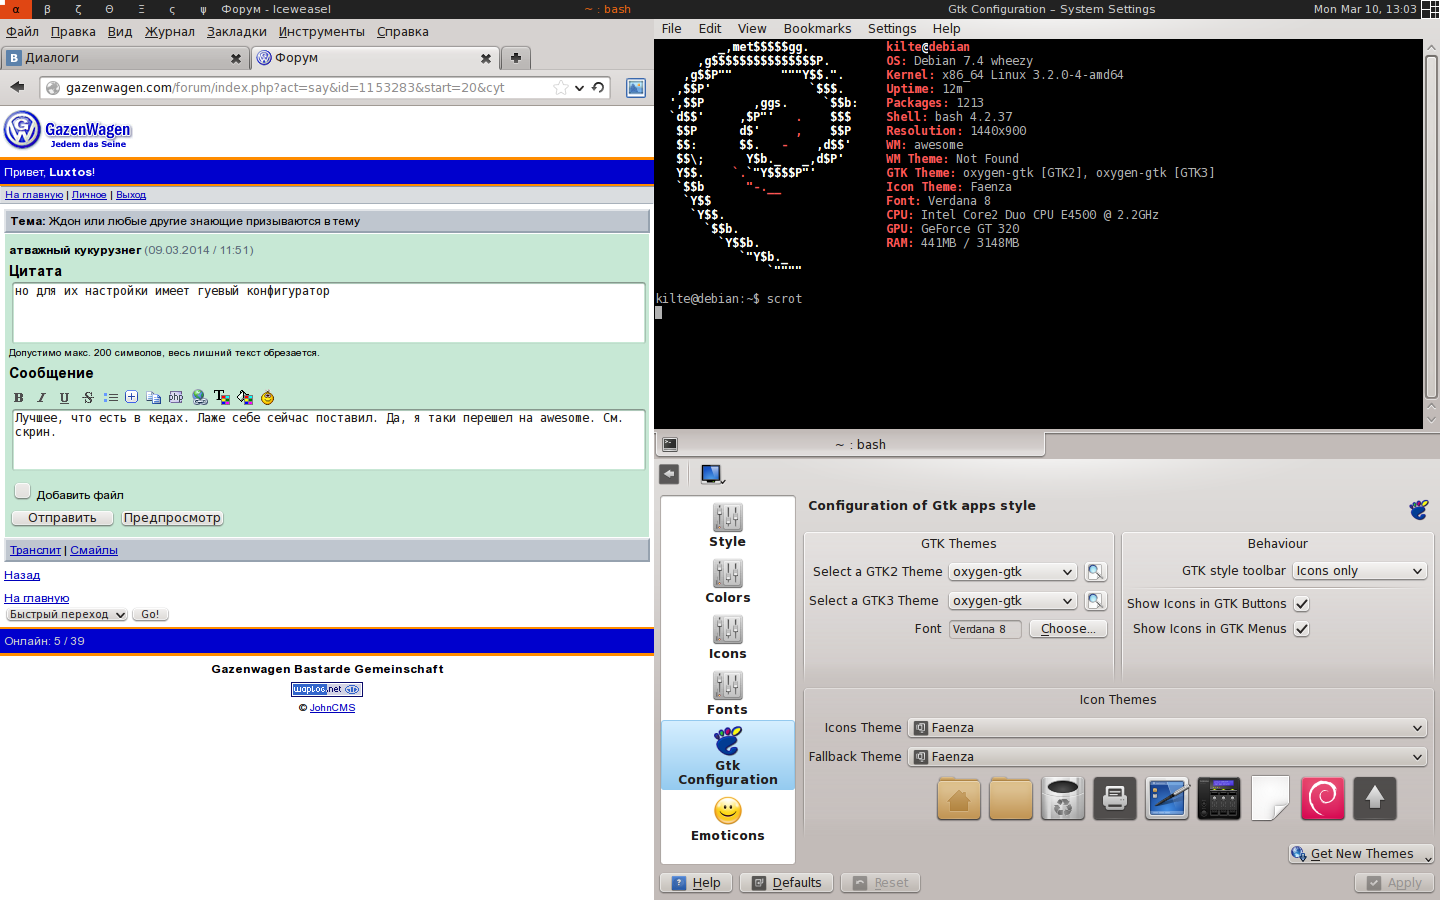Viewport: 1440px width, 900px height.
Task: Toggle Show Icons in GTK Menus
Action: (1301, 629)
